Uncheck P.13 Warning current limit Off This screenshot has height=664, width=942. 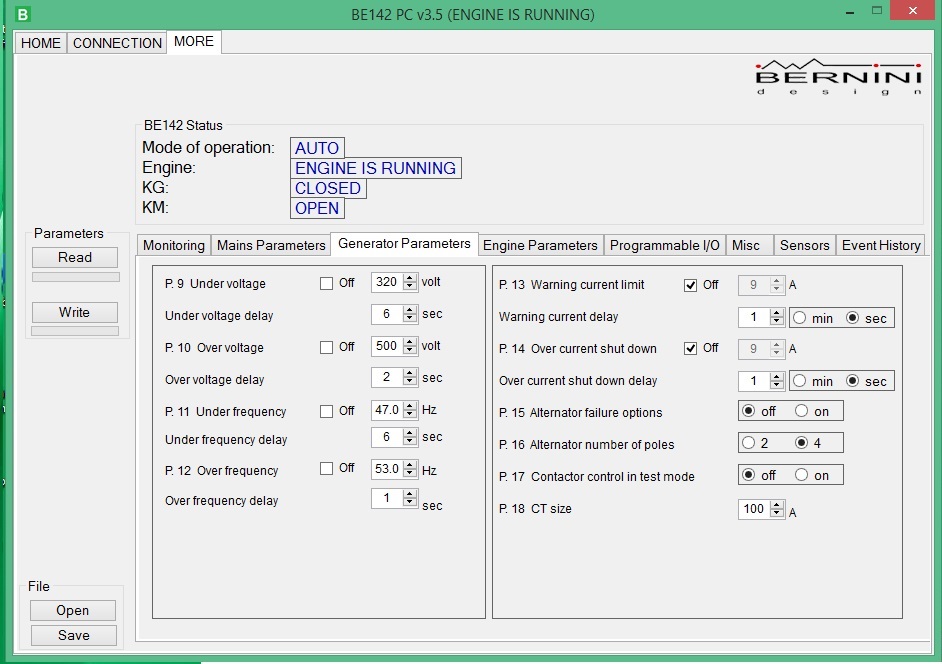pyautogui.click(x=690, y=285)
